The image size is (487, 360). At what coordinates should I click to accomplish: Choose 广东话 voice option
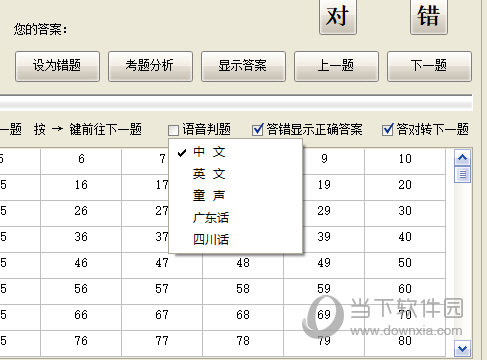236,218
